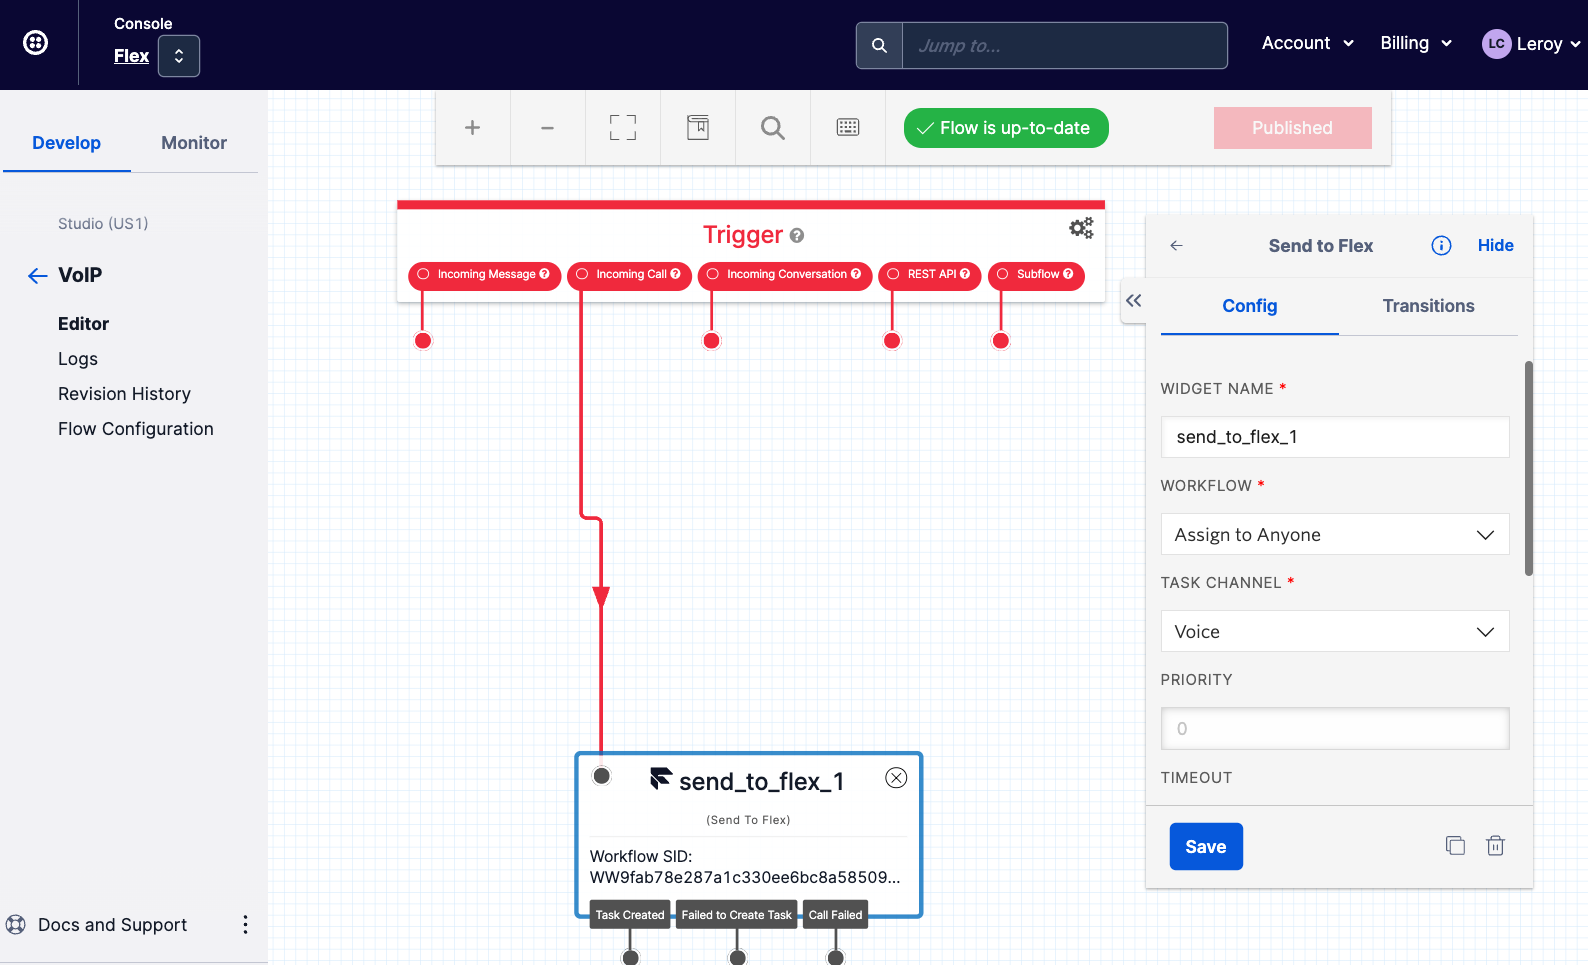Click the Flow is up-to-date status button

click(x=1006, y=128)
